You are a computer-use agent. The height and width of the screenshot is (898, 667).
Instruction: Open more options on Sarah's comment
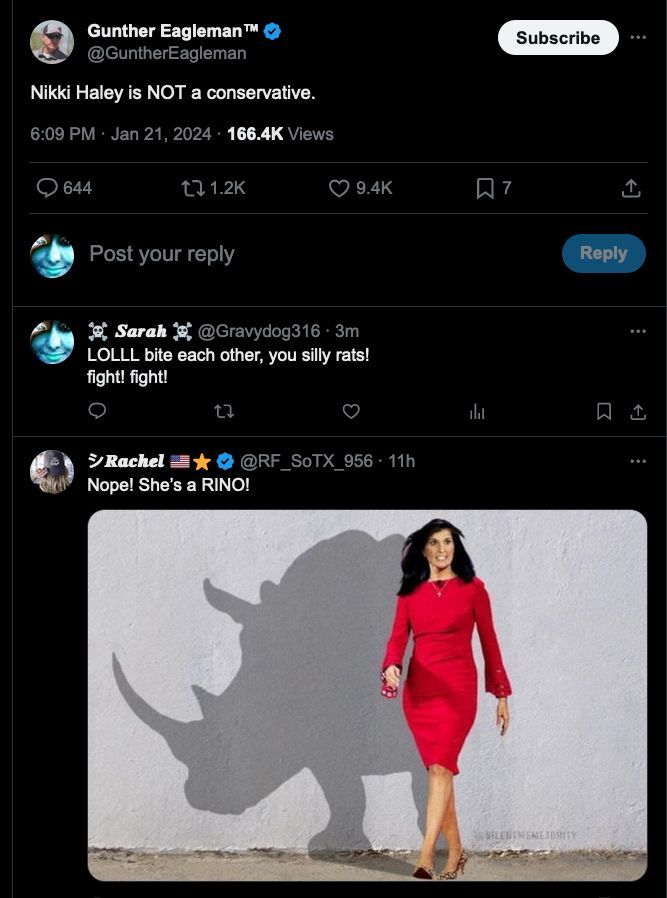coord(638,331)
